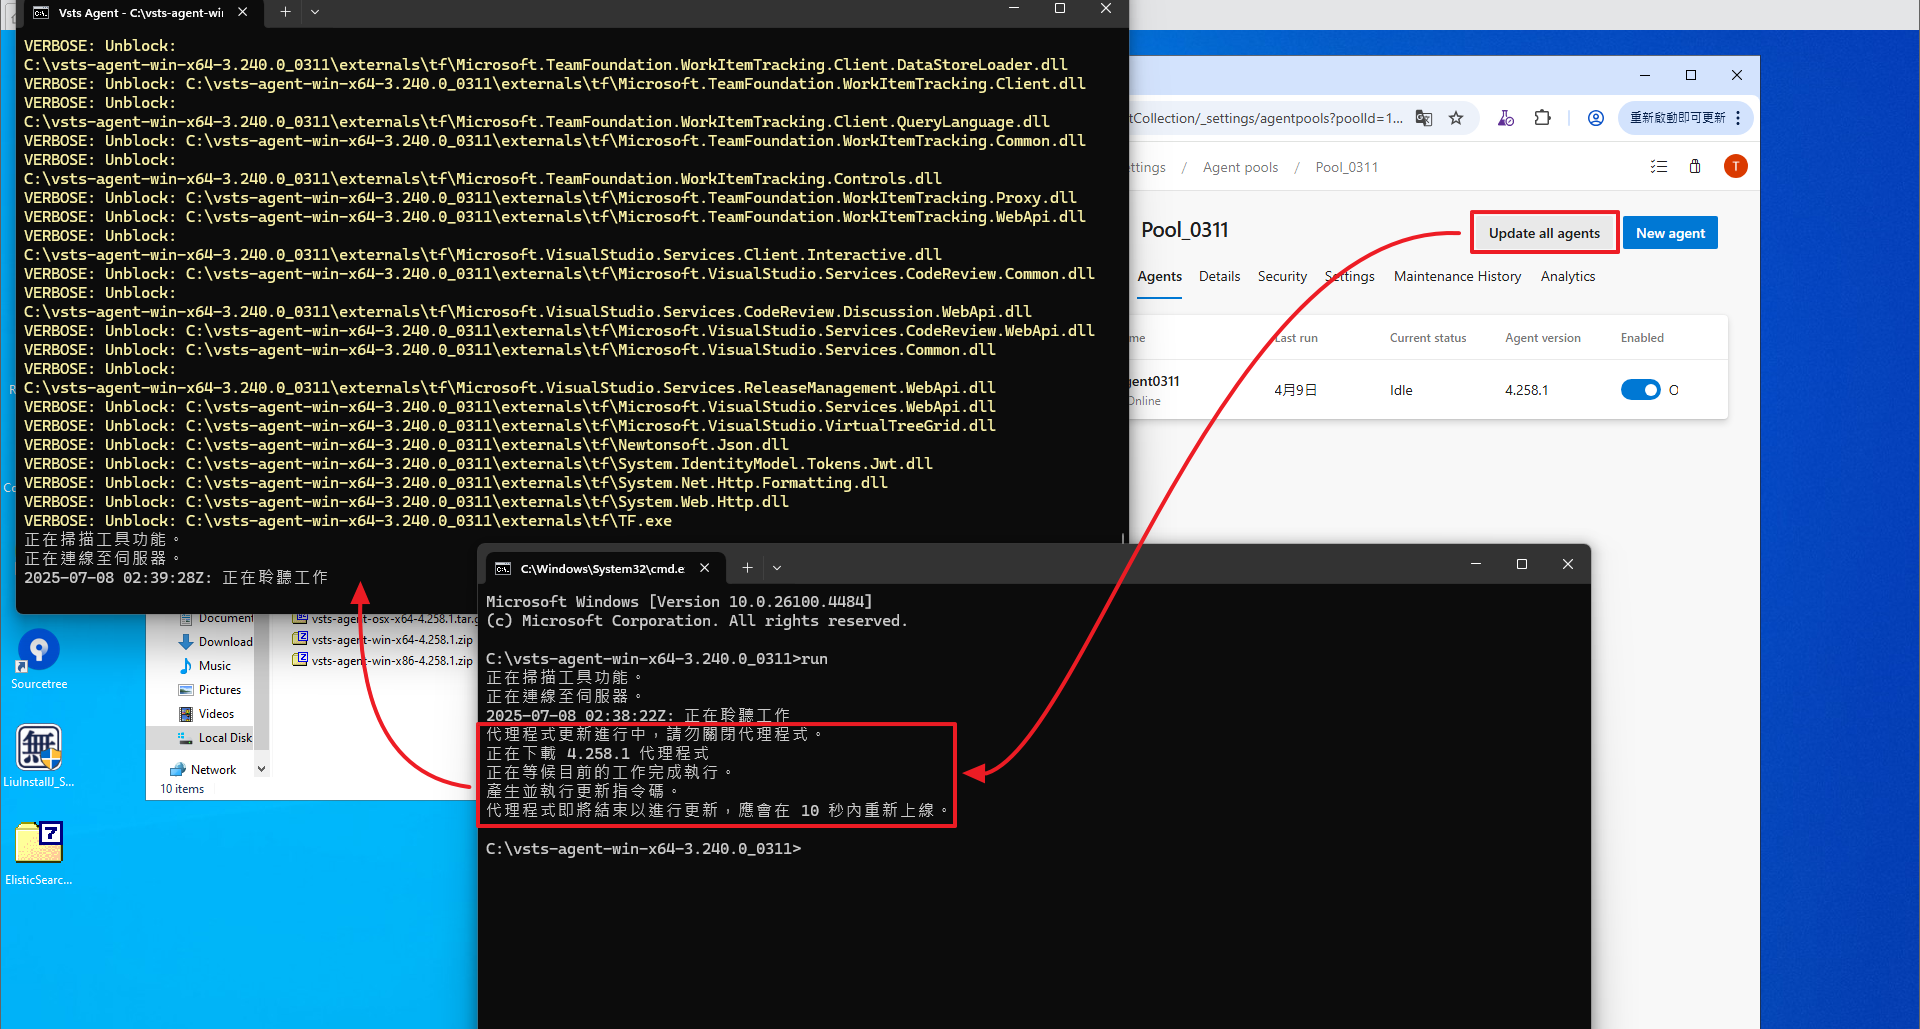Open Sourcetree desktop shortcut

pos(39,659)
